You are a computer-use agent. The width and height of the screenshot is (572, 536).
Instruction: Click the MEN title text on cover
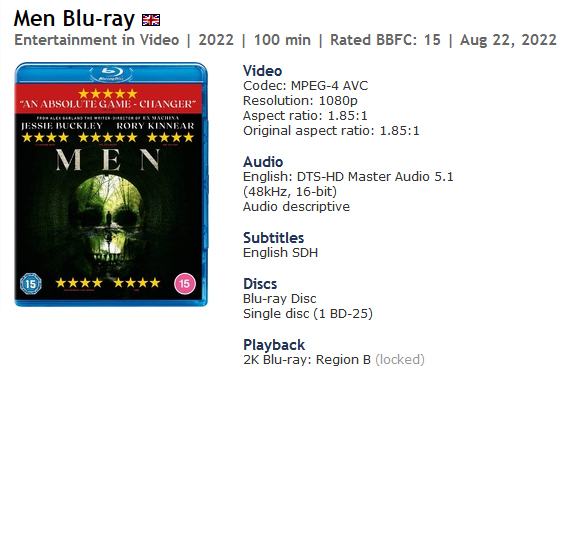pyautogui.click(x=108, y=160)
